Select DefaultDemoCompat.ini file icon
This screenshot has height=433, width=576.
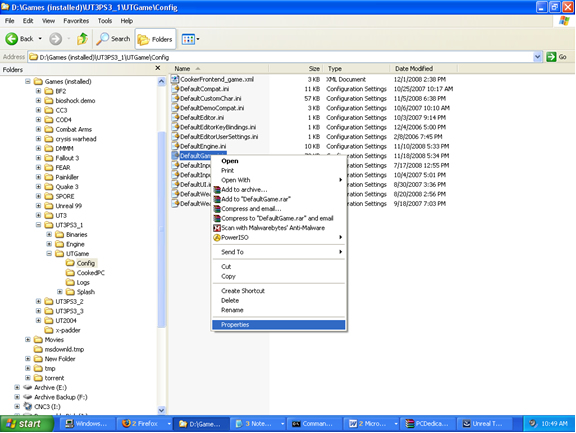pos(175,108)
